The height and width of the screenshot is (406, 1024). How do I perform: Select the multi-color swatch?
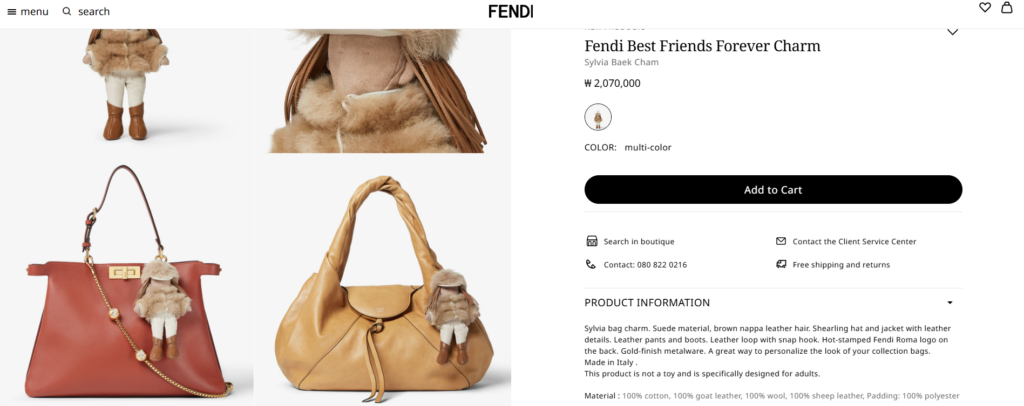(598, 117)
